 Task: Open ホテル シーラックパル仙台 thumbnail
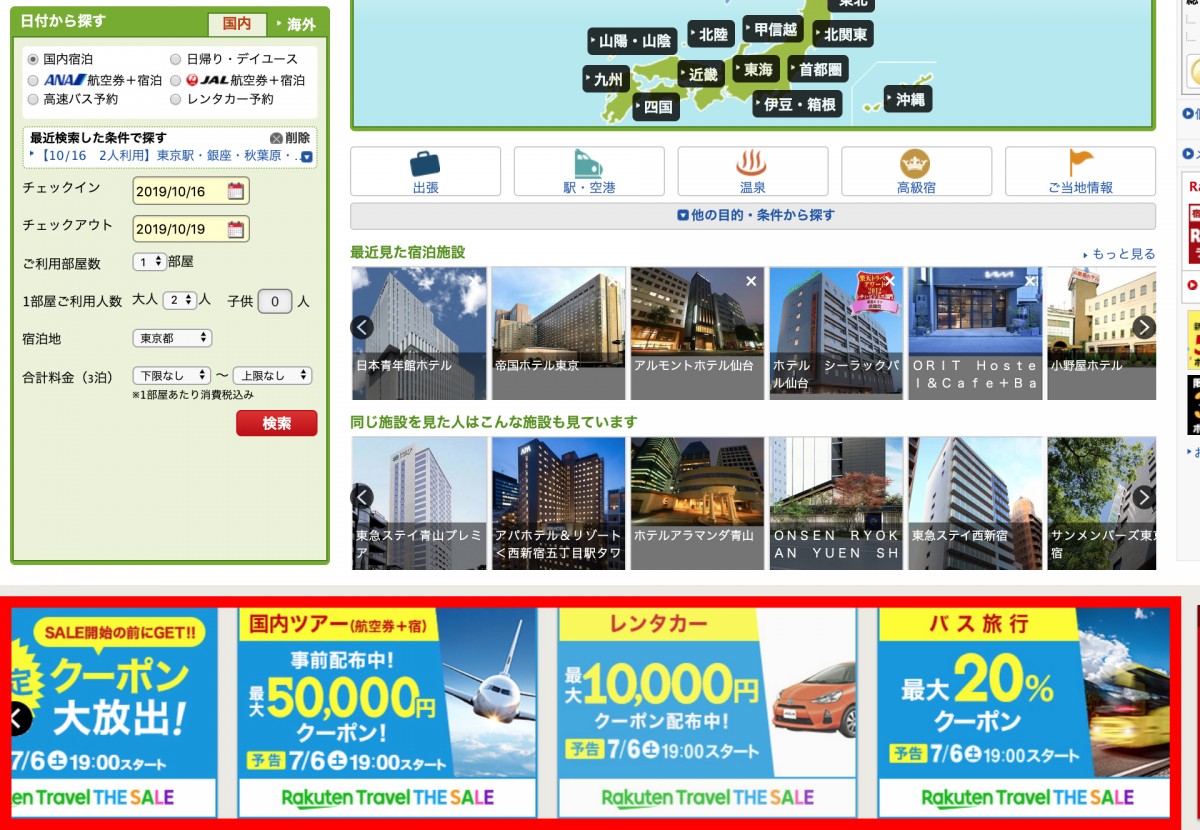click(836, 333)
